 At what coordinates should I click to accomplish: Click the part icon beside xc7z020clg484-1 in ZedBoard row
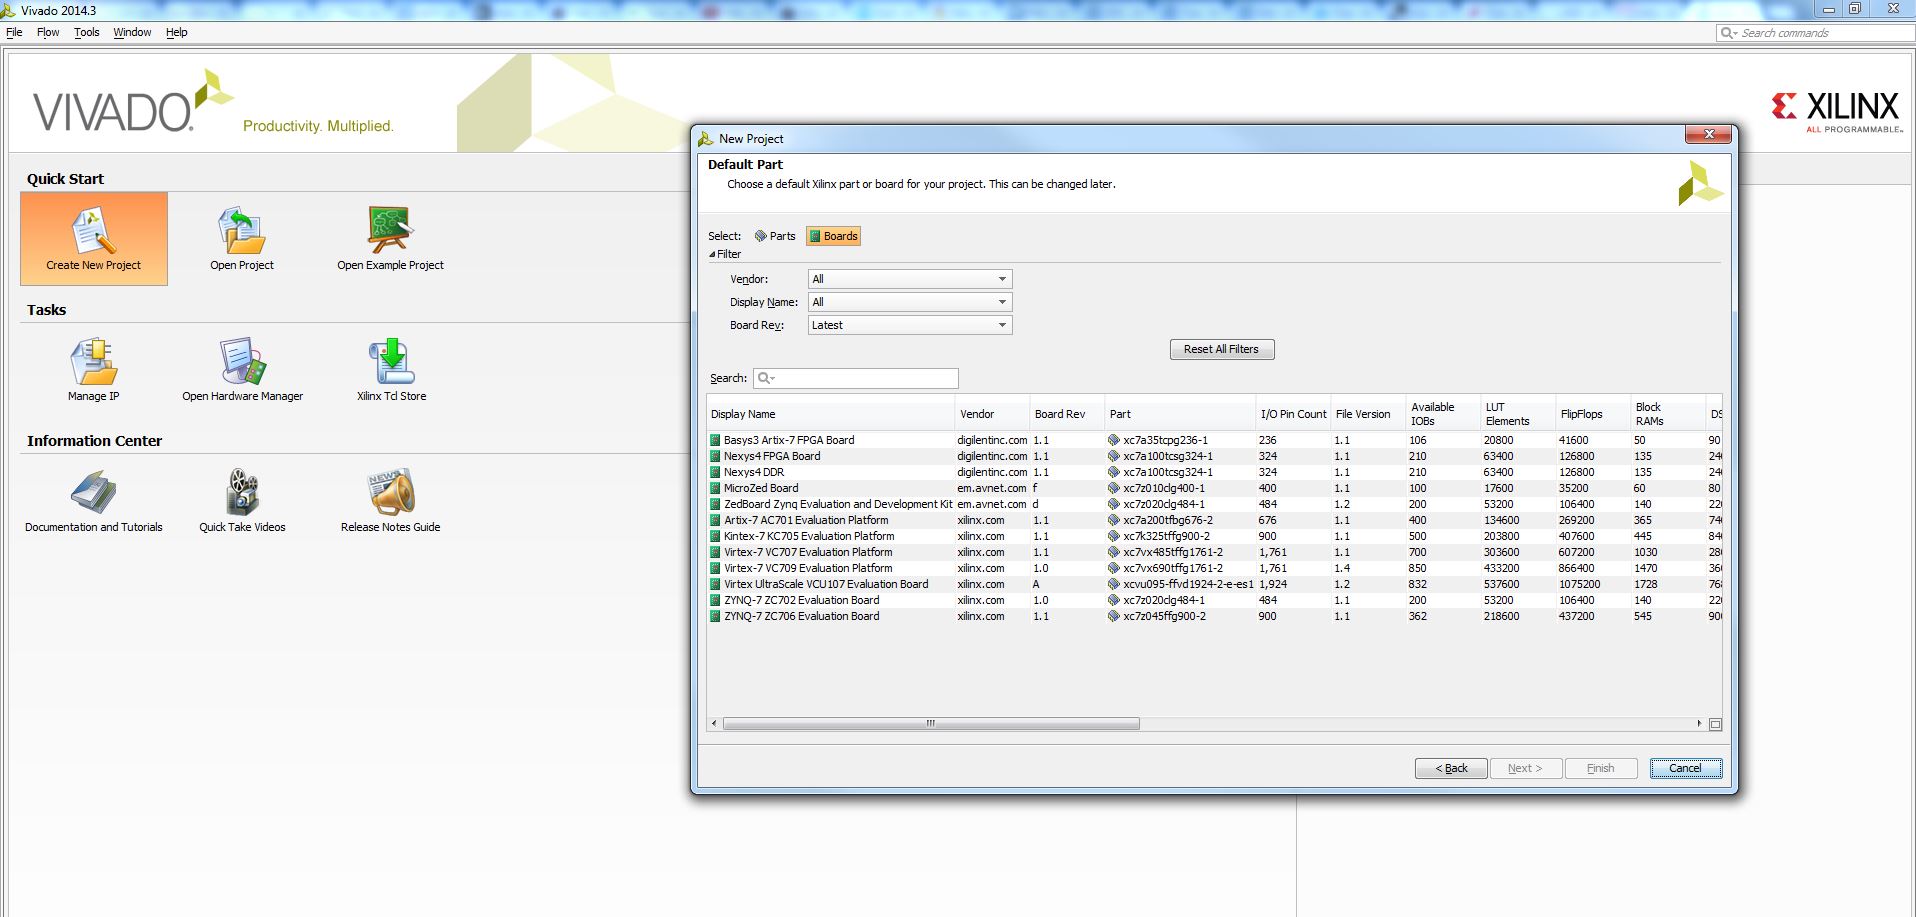coord(1114,504)
